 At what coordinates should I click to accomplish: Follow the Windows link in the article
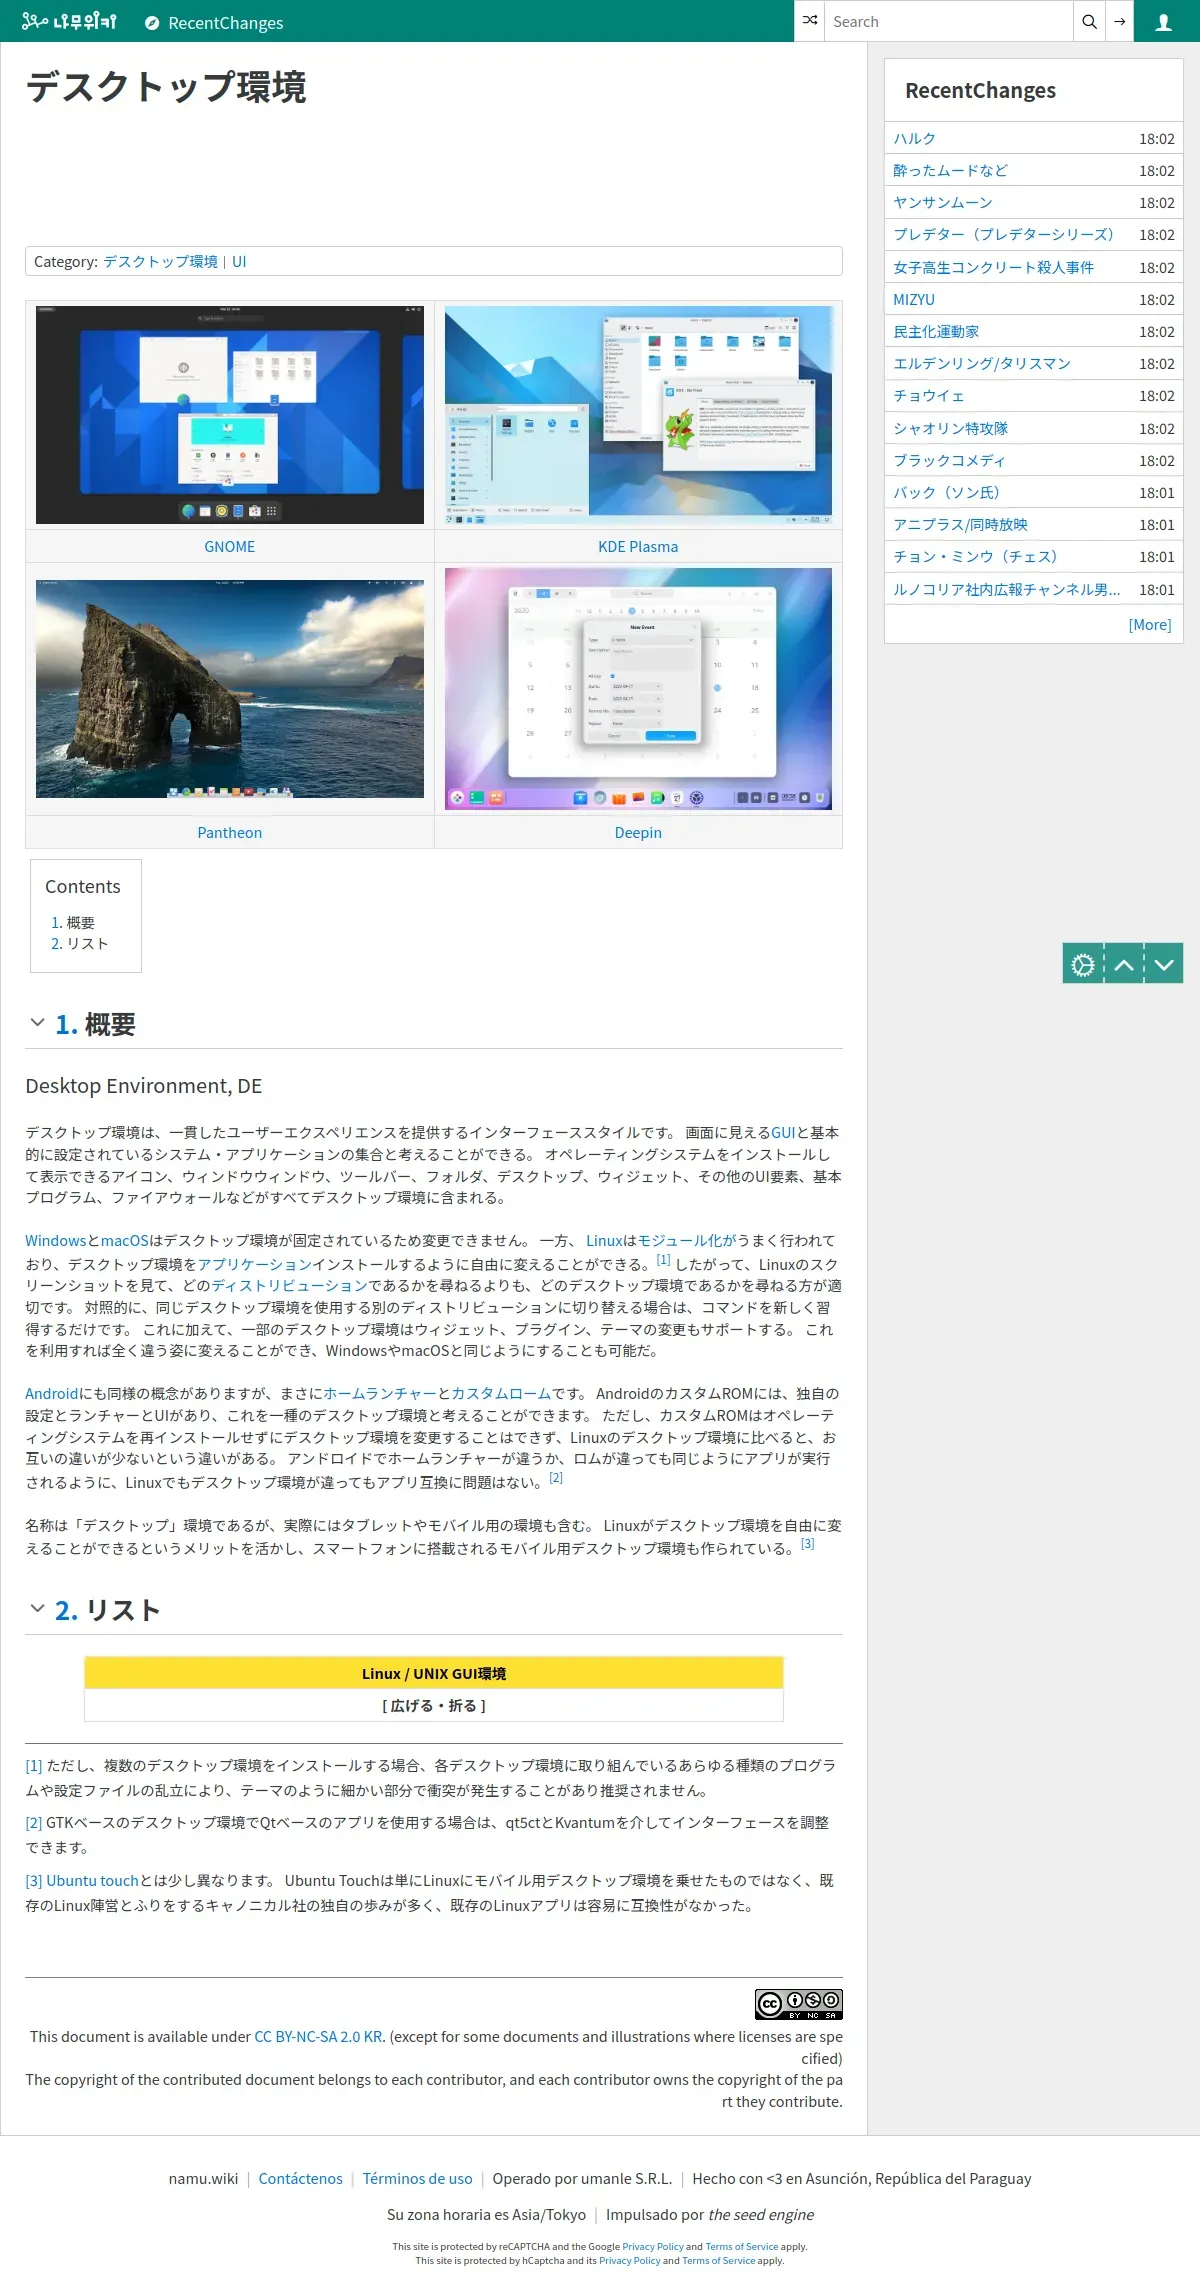pos(56,1241)
